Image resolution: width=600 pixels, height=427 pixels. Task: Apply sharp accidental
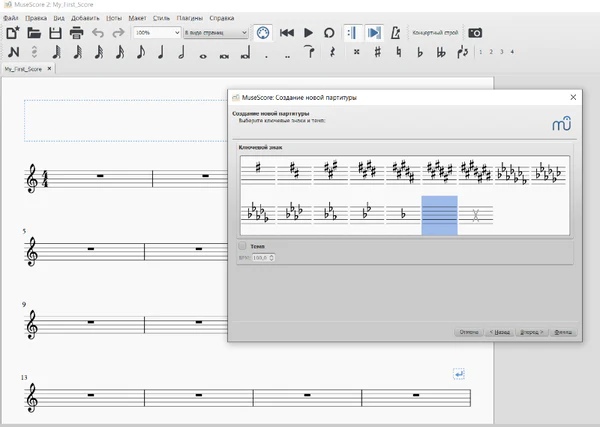click(x=377, y=52)
